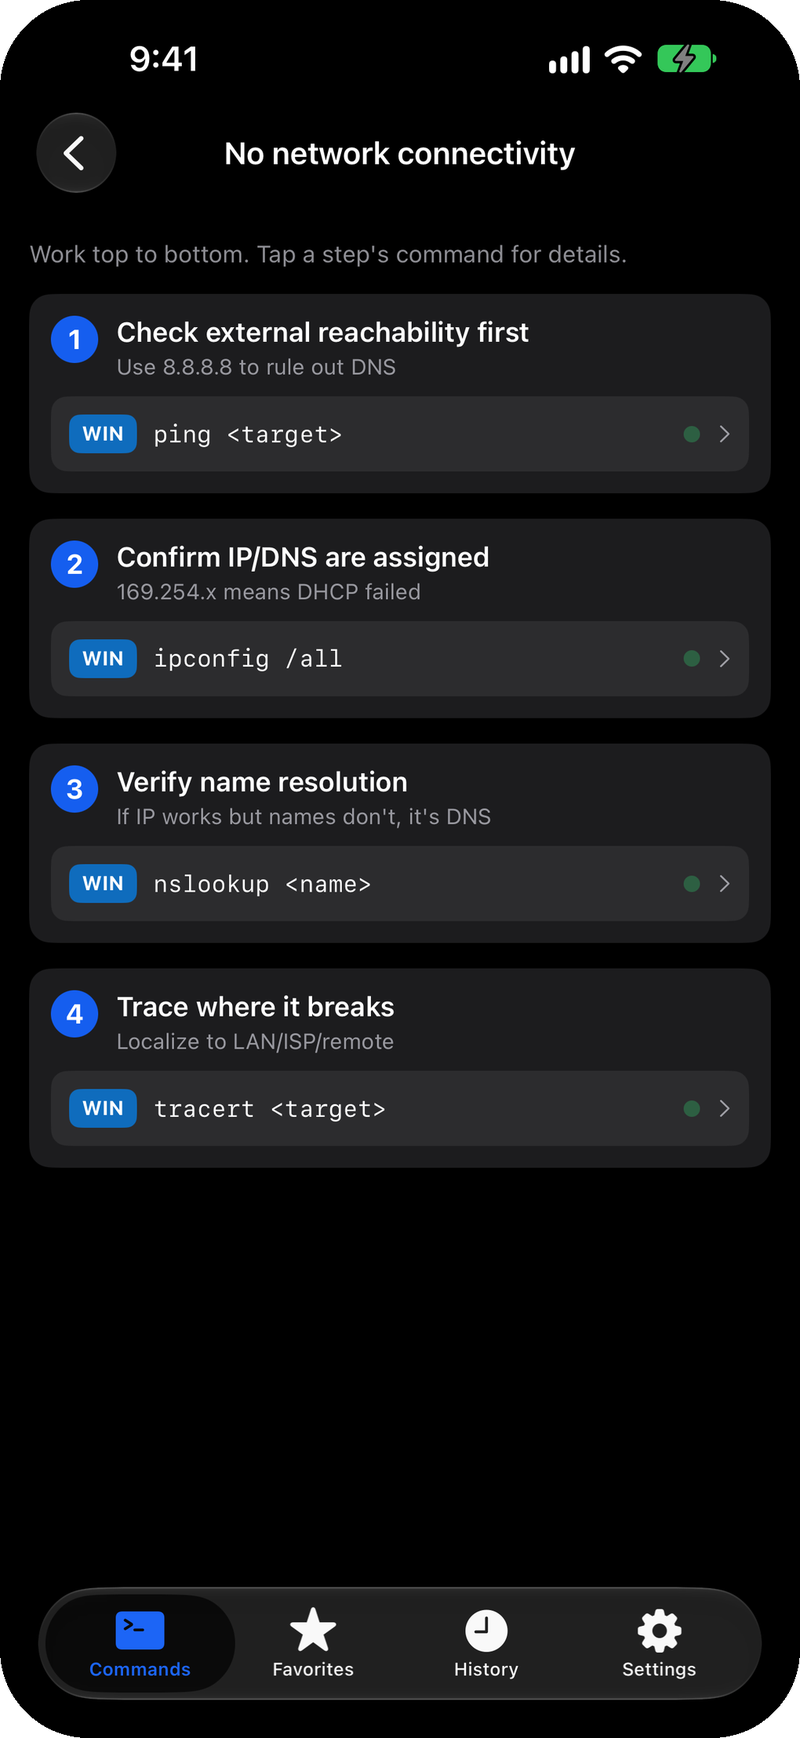This screenshot has height=1738, width=800.
Task: Select Trace where it breaks heading
Action: [256, 1007]
